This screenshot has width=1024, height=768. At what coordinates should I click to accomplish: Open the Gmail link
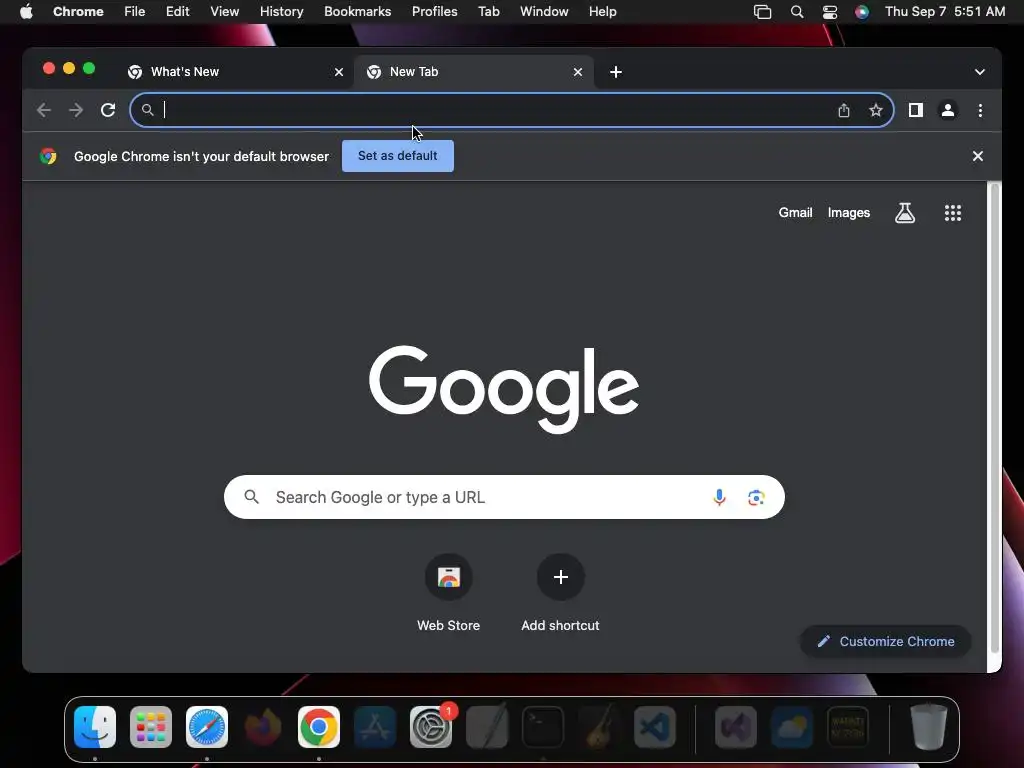pos(795,213)
